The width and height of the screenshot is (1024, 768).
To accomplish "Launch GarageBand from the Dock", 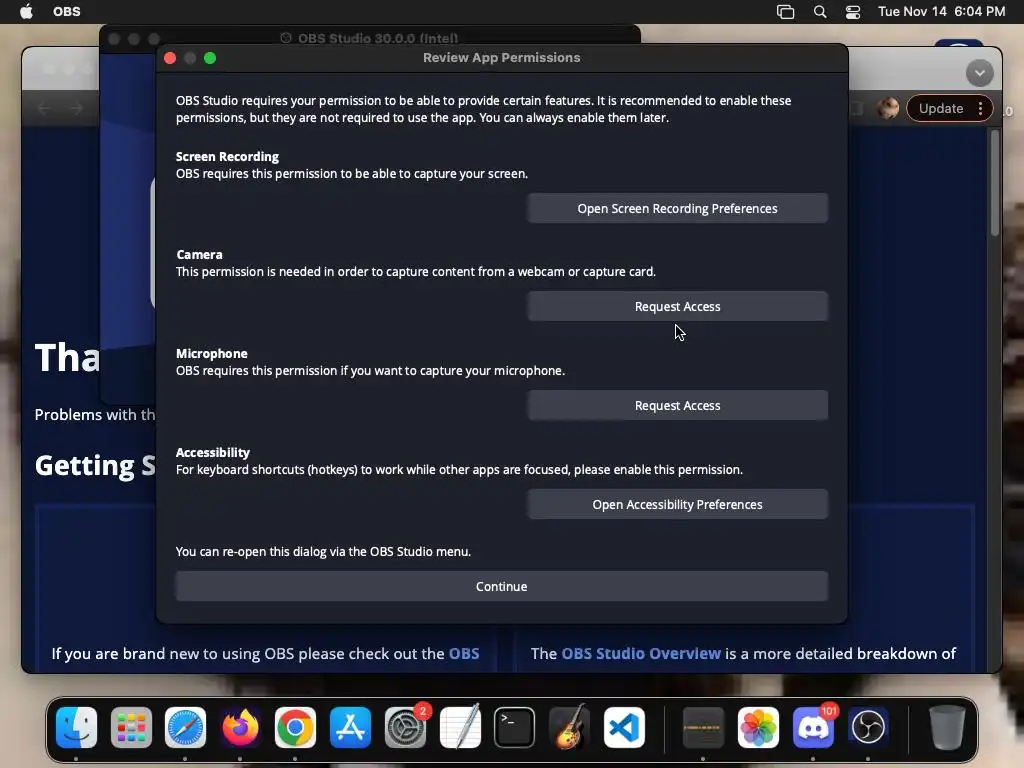I will point(569,727).
